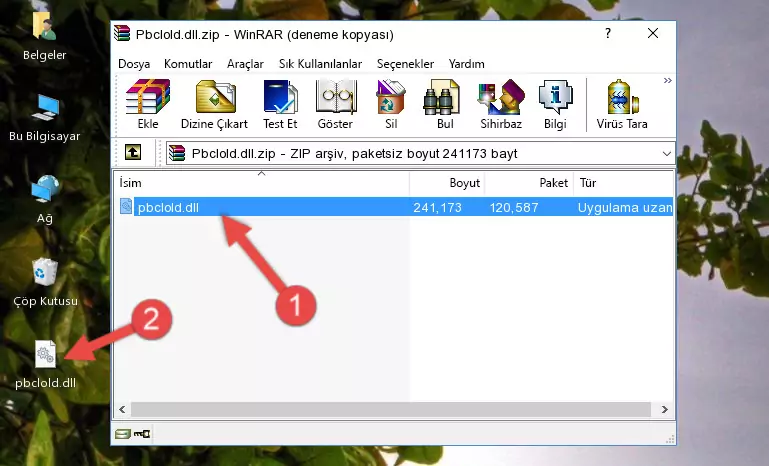Viewport: 769px width, 466px height.
Task: Click the drive icon in status bar
Action: click(x=123, y=434)
